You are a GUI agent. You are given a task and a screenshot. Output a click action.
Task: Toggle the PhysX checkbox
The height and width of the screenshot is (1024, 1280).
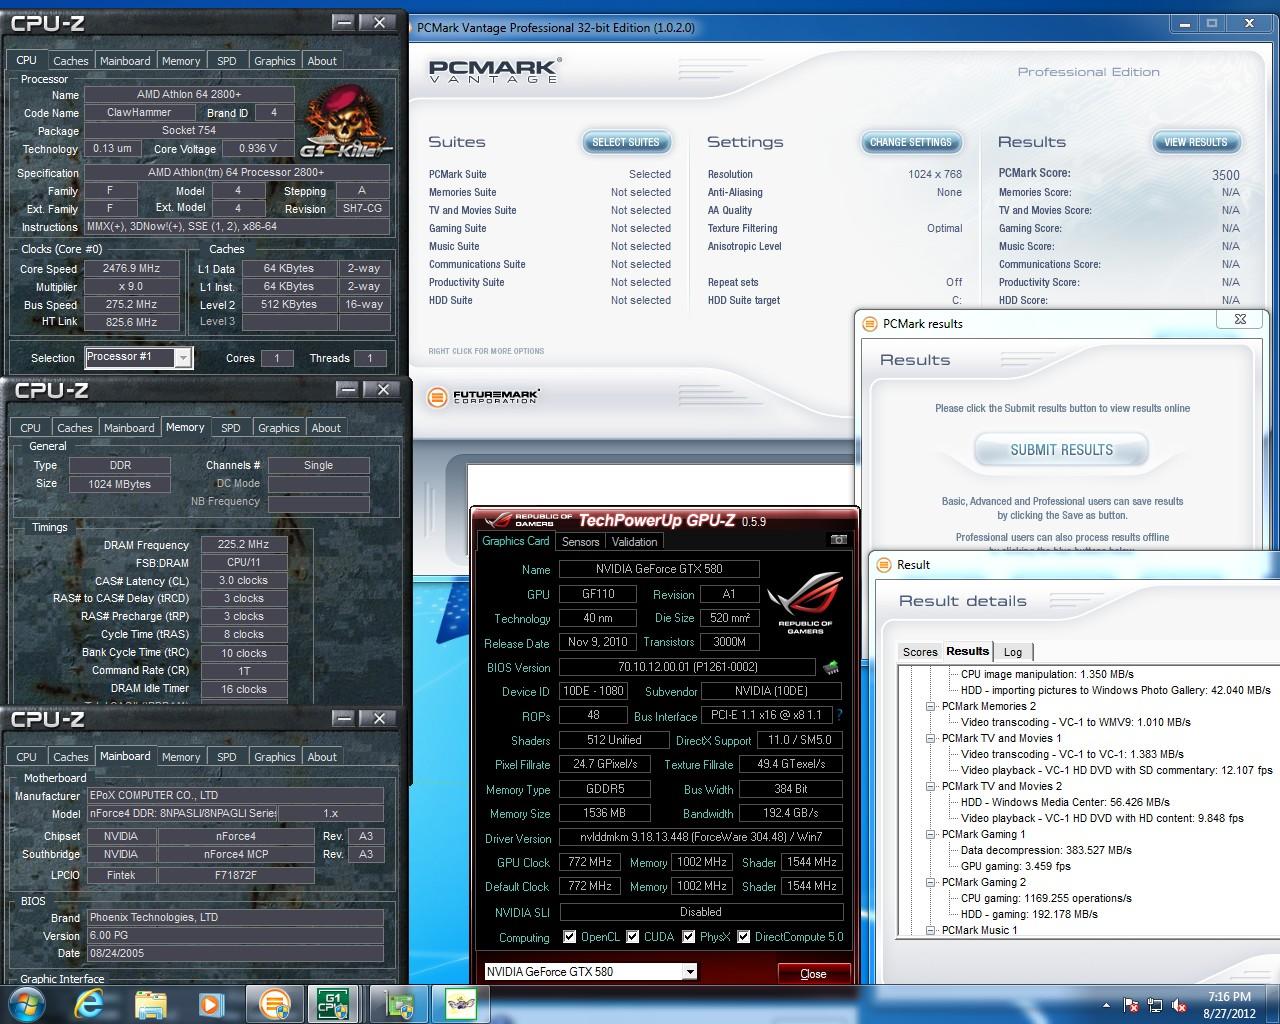[x=689, y=937]
